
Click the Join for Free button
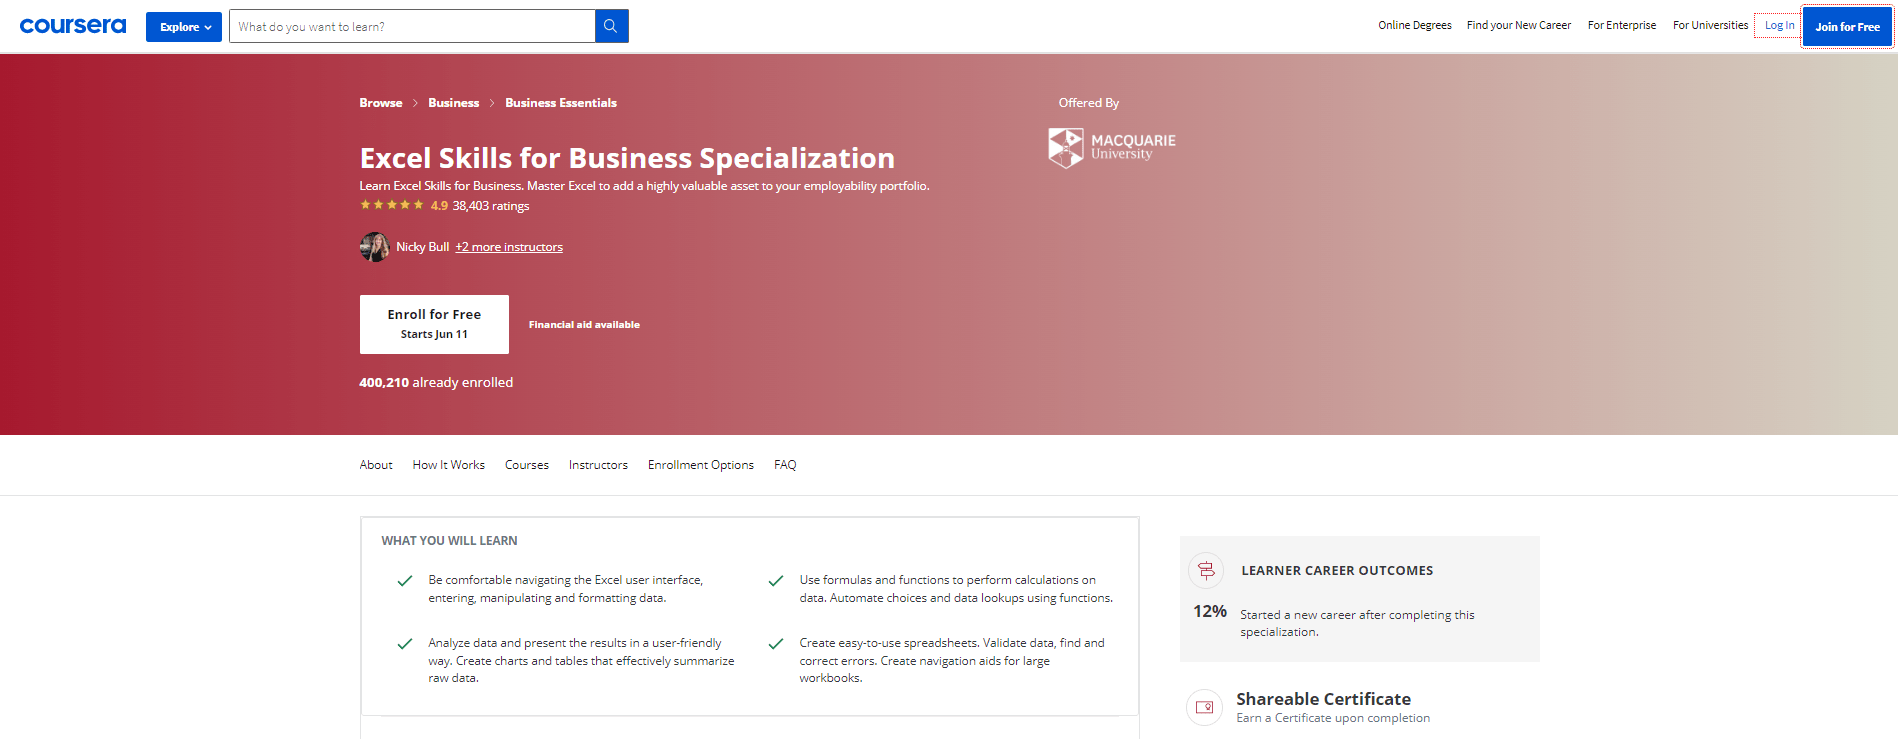[x=1846, y=26]
